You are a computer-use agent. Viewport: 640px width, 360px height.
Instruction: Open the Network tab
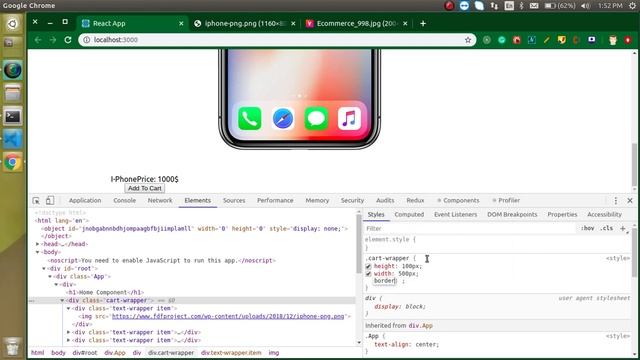tap(160, 200)
